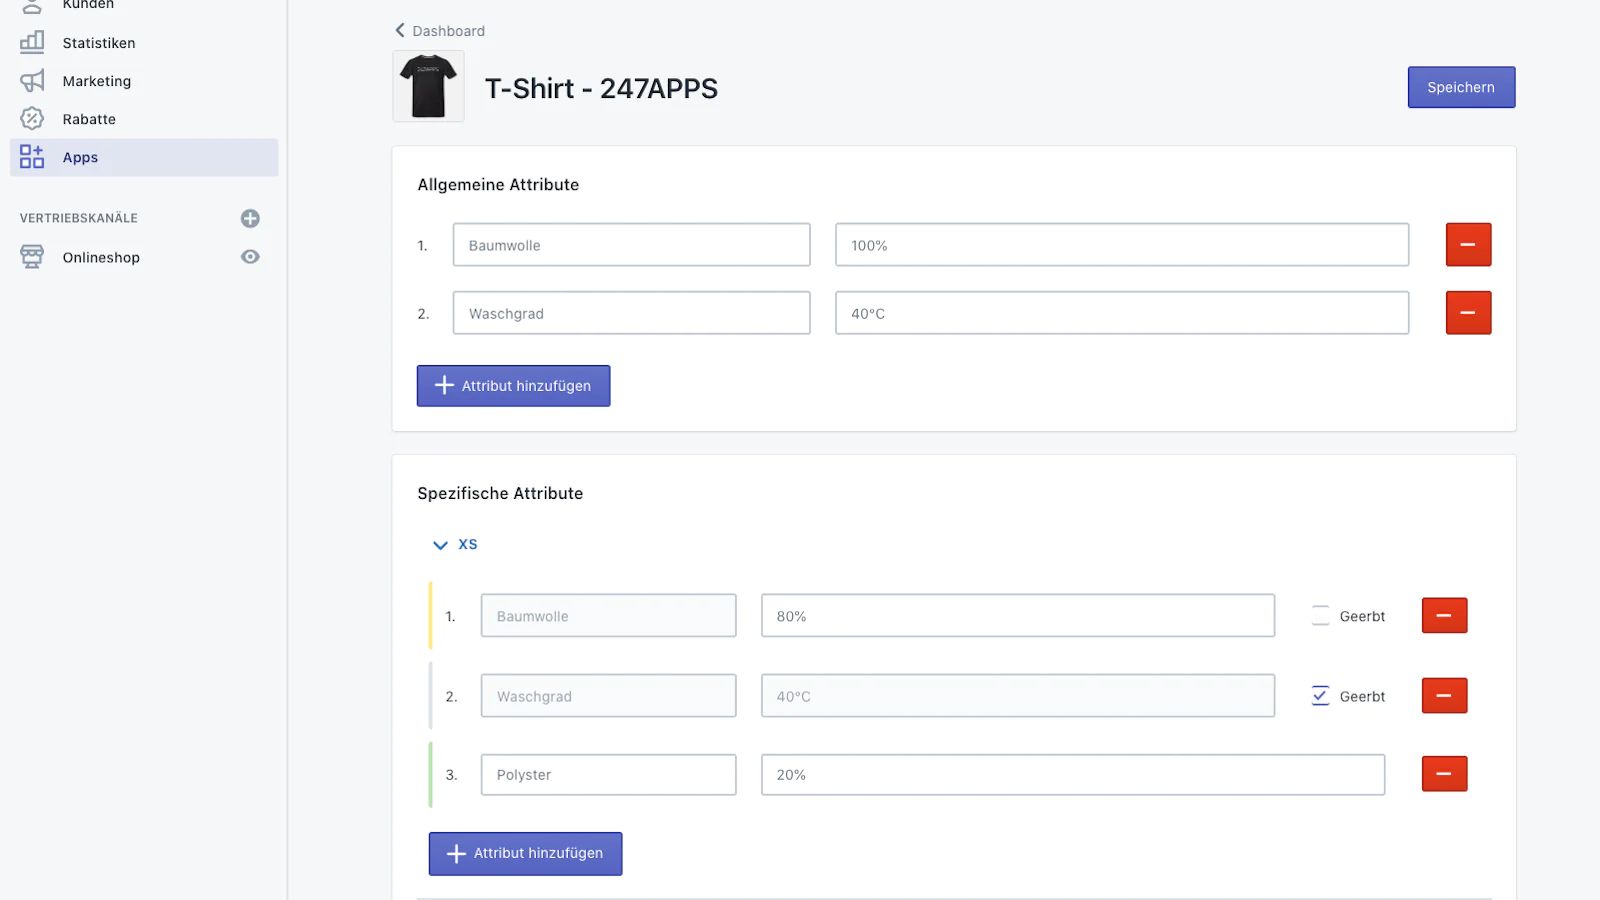Click the Speichern button
1600x900 pixels.
1461,87
